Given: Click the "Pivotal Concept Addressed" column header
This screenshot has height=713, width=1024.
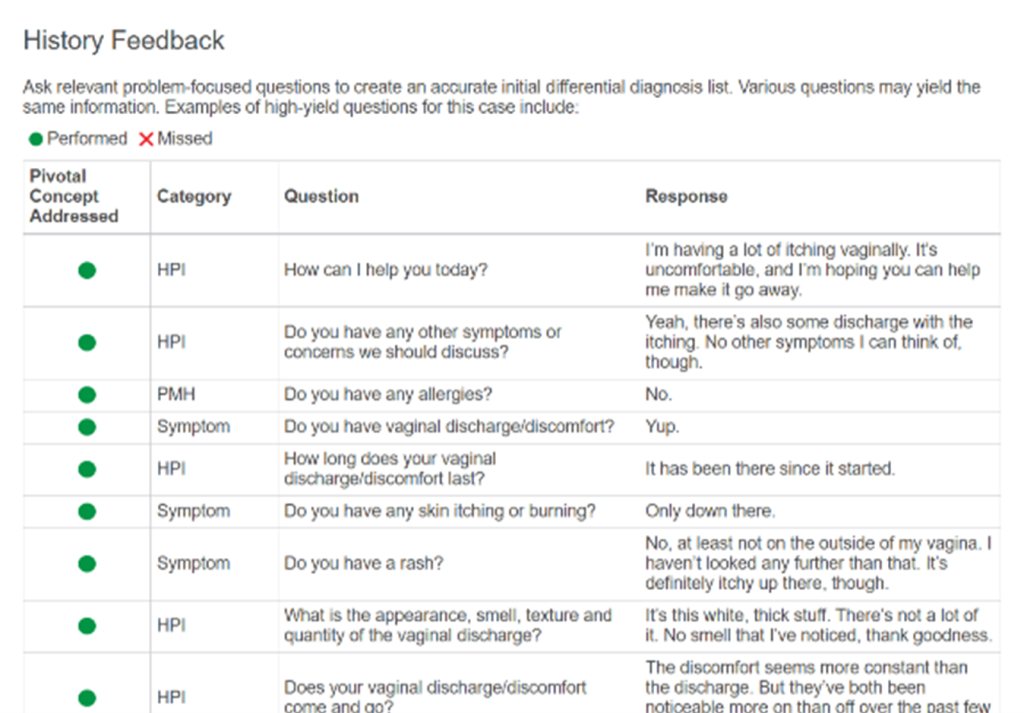Looking at the screenshot, I should tap(74, 196).
